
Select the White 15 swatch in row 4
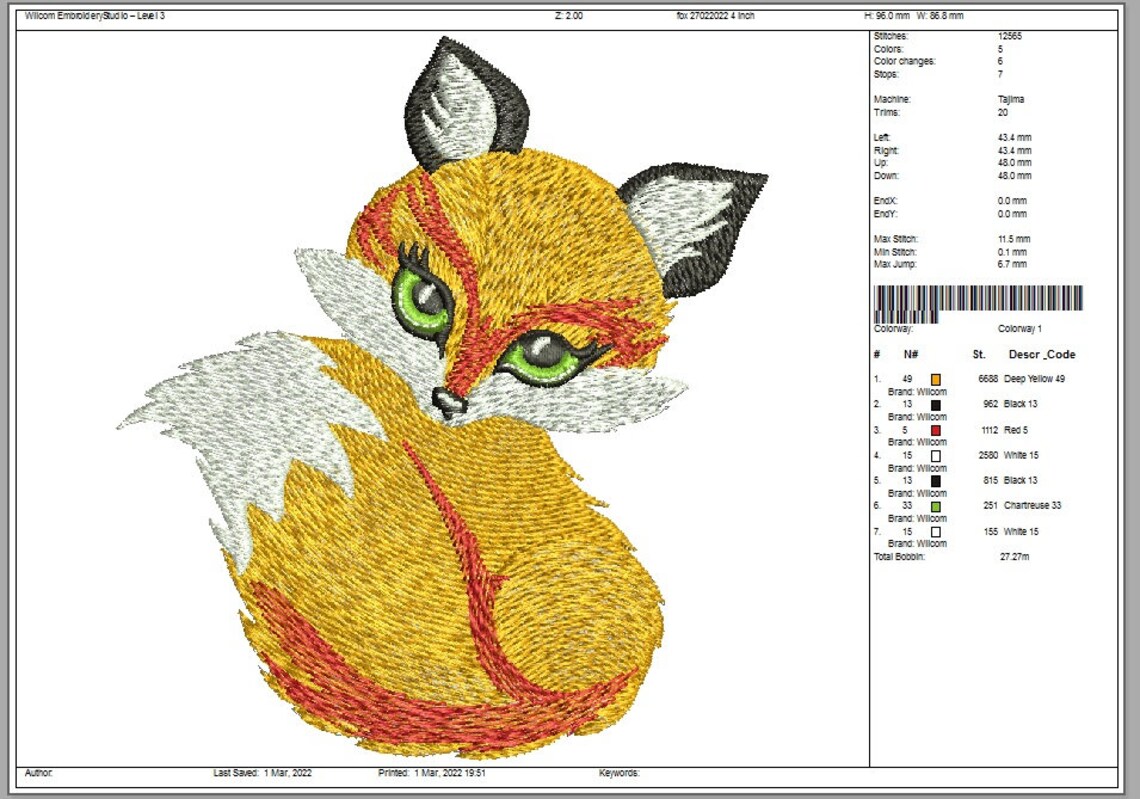[935, 454]
